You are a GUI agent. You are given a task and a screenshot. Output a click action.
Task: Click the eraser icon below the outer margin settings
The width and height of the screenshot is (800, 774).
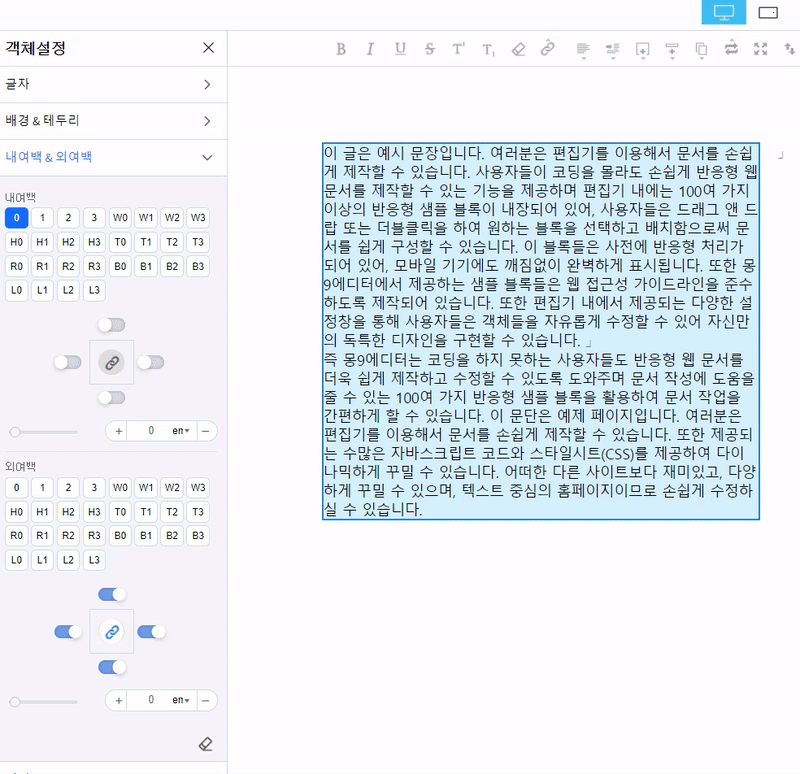pos(206,744)
